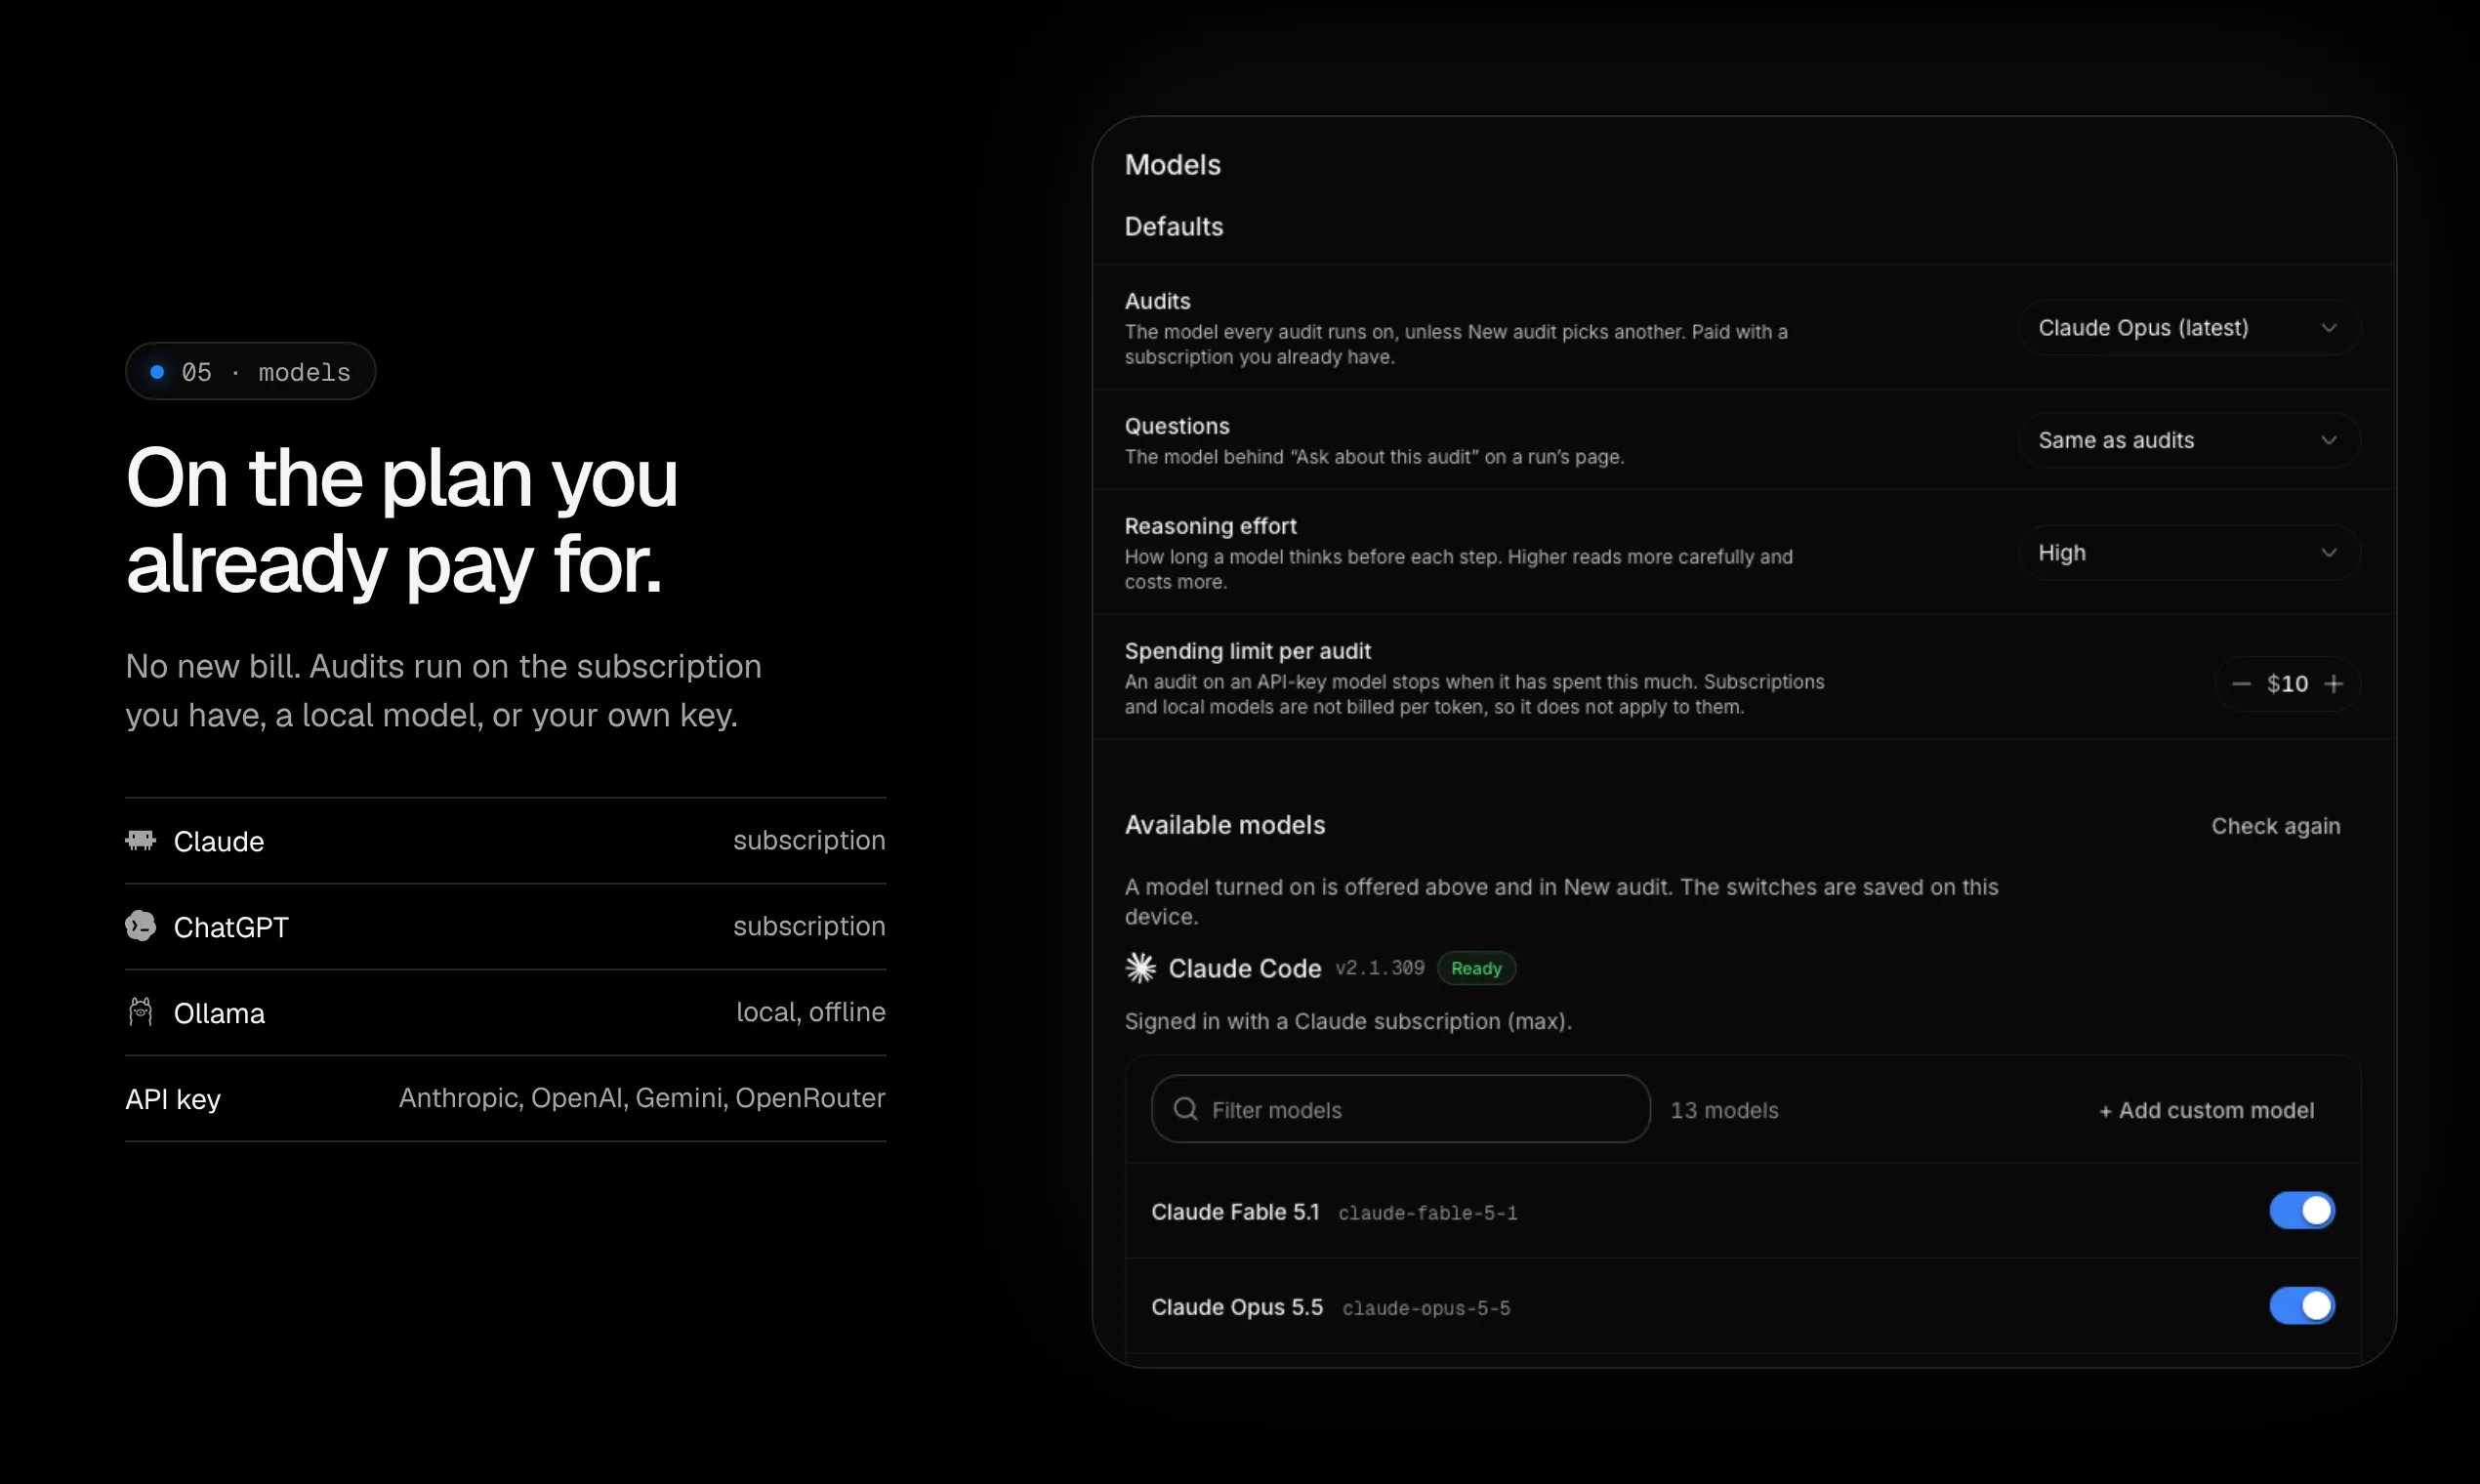Click Add custom model button
2480x1484 pixels.
point(2207,1110)
